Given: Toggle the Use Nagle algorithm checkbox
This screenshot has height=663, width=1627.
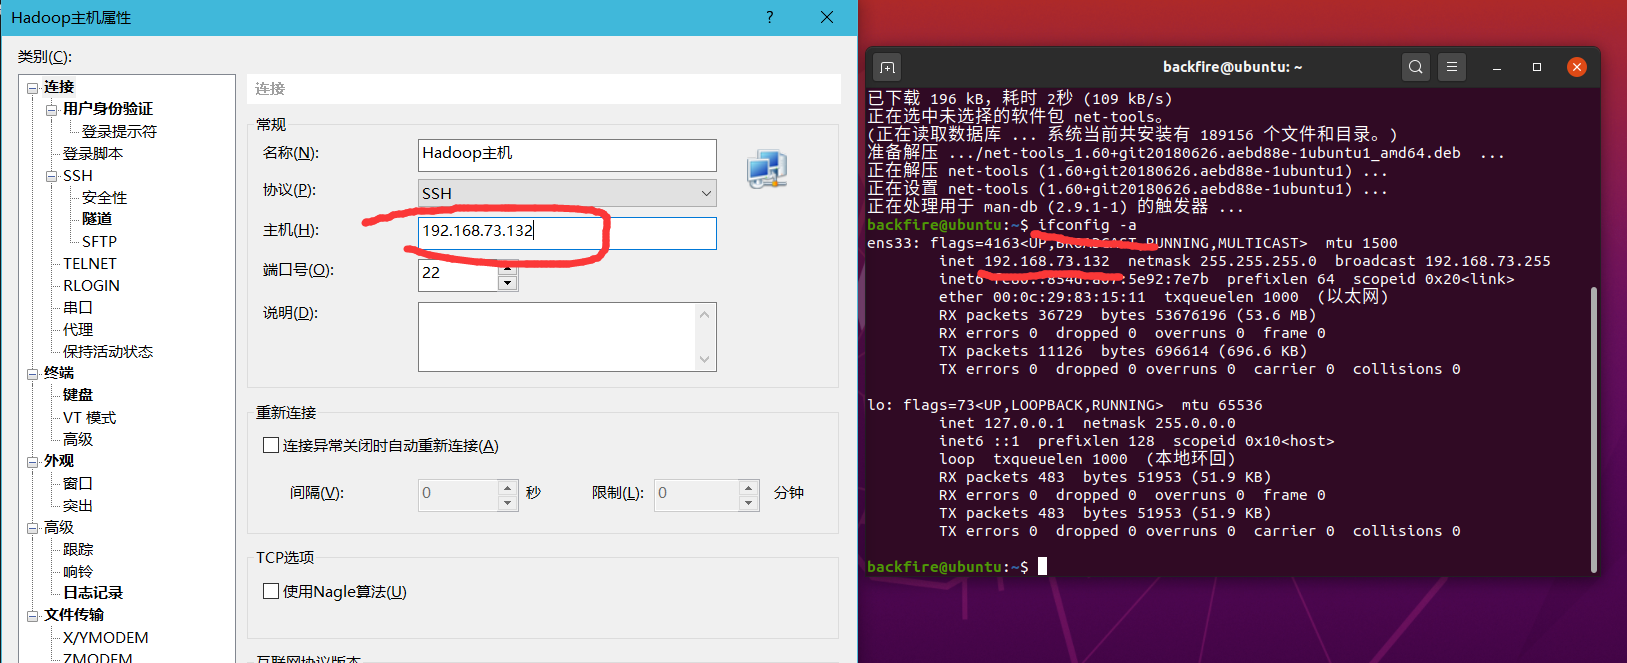Looking at the screenshot, I should 270,591.
